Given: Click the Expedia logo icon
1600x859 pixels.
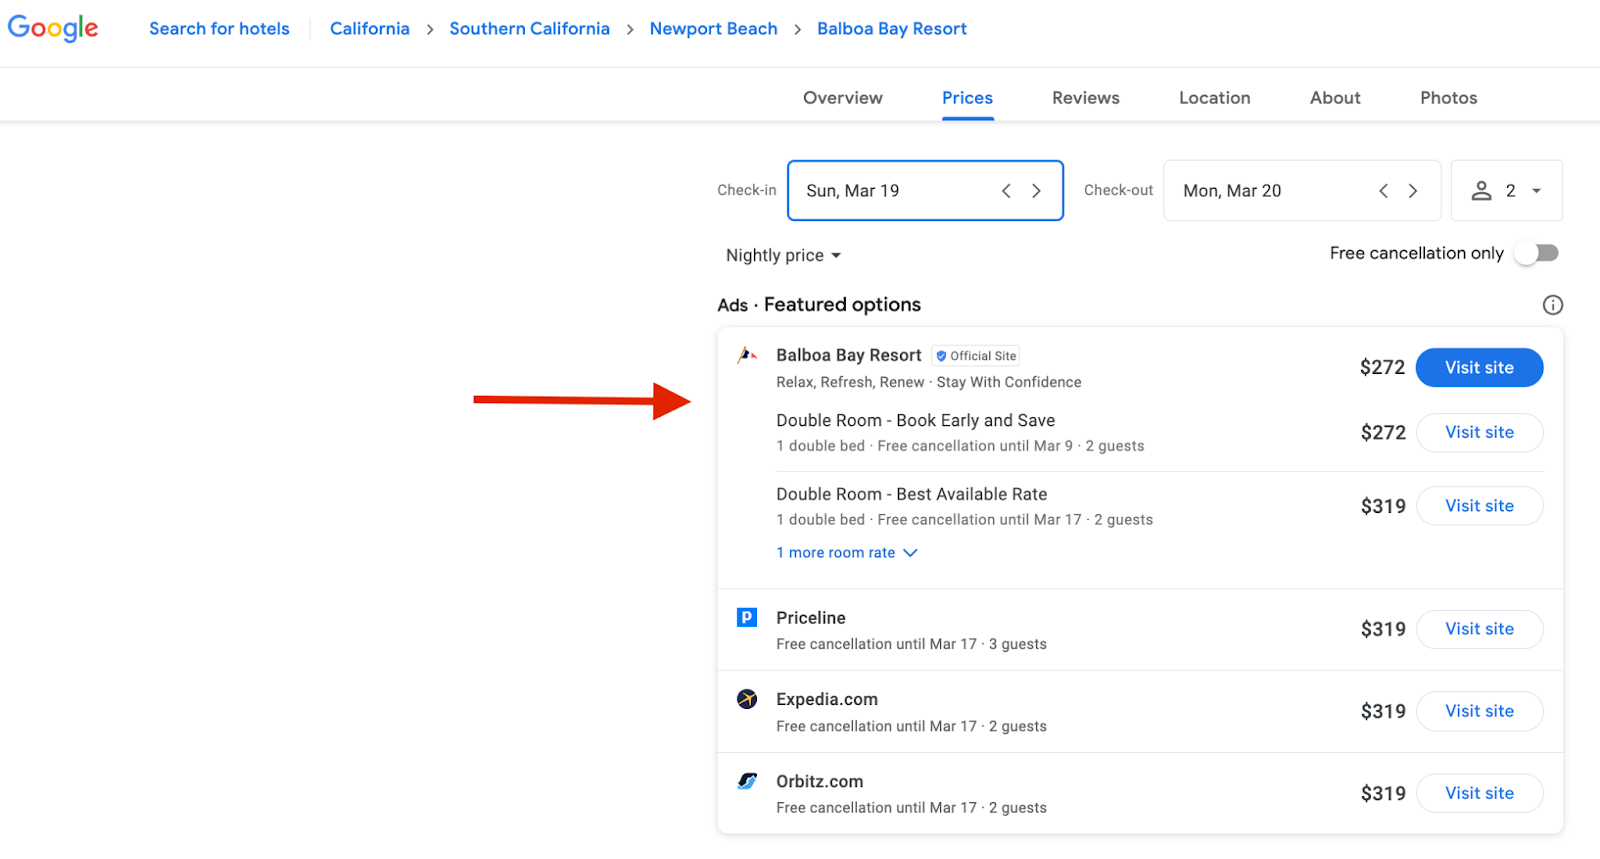Looking at the screenshot, I should point(747,699).
